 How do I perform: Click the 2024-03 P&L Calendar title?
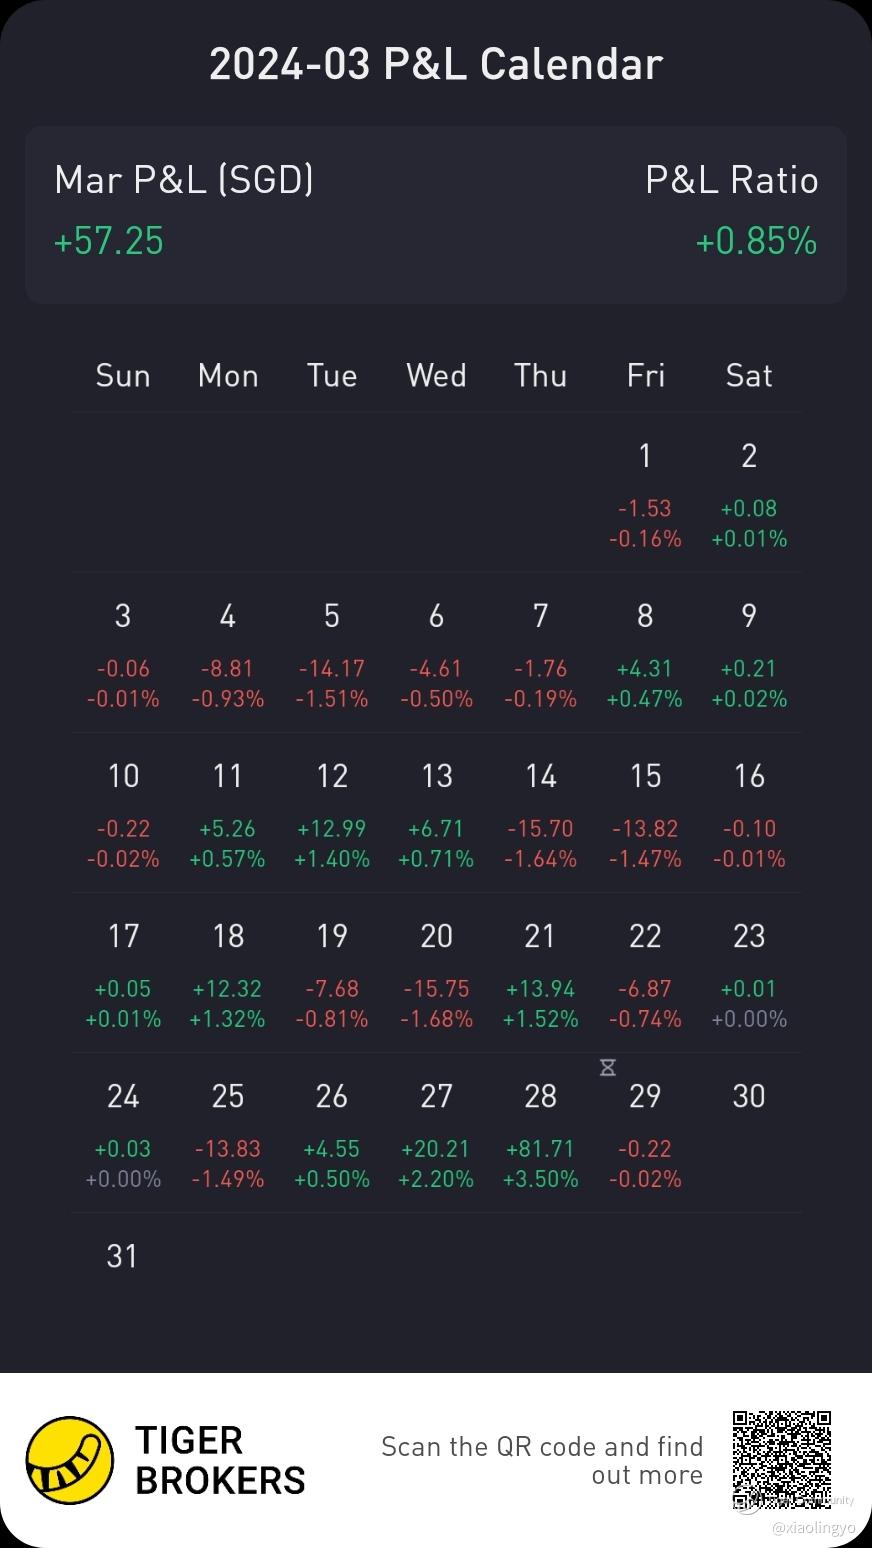pos(436,65)
